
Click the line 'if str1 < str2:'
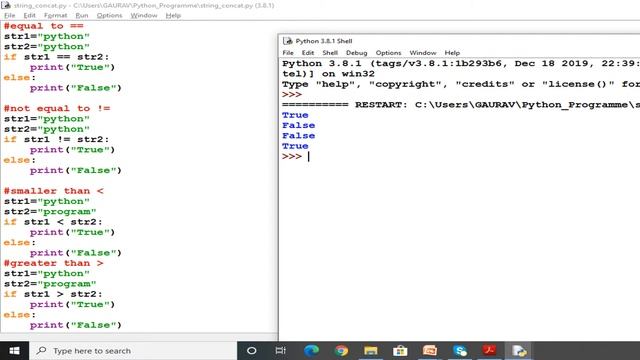53,222
